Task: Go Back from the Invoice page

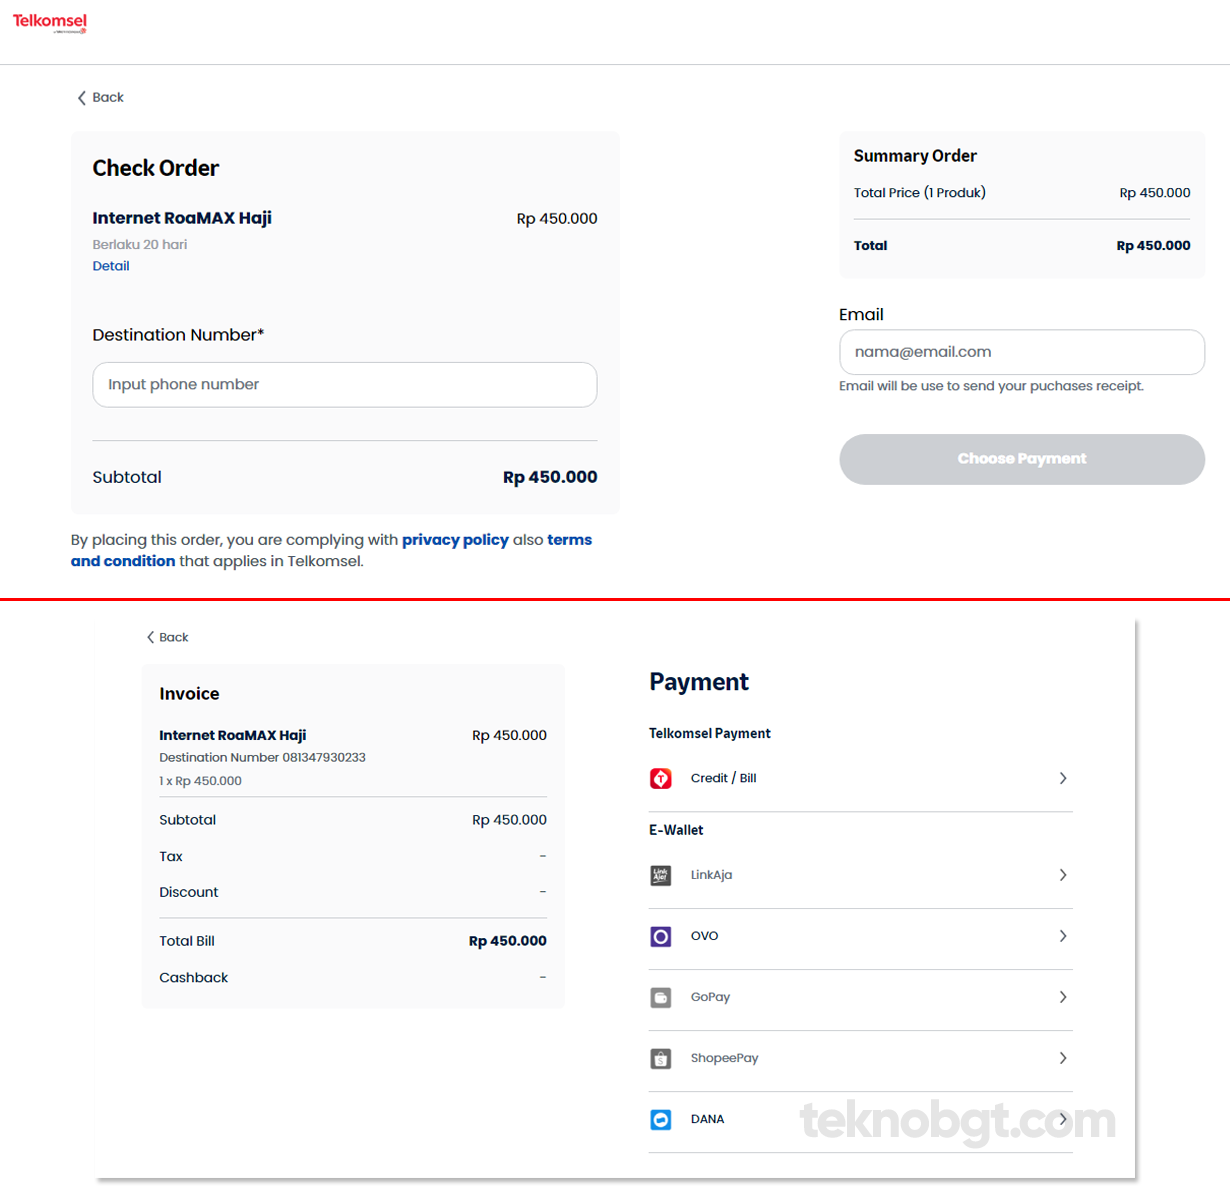Action: pyautogui.click(x=167, y=637)
